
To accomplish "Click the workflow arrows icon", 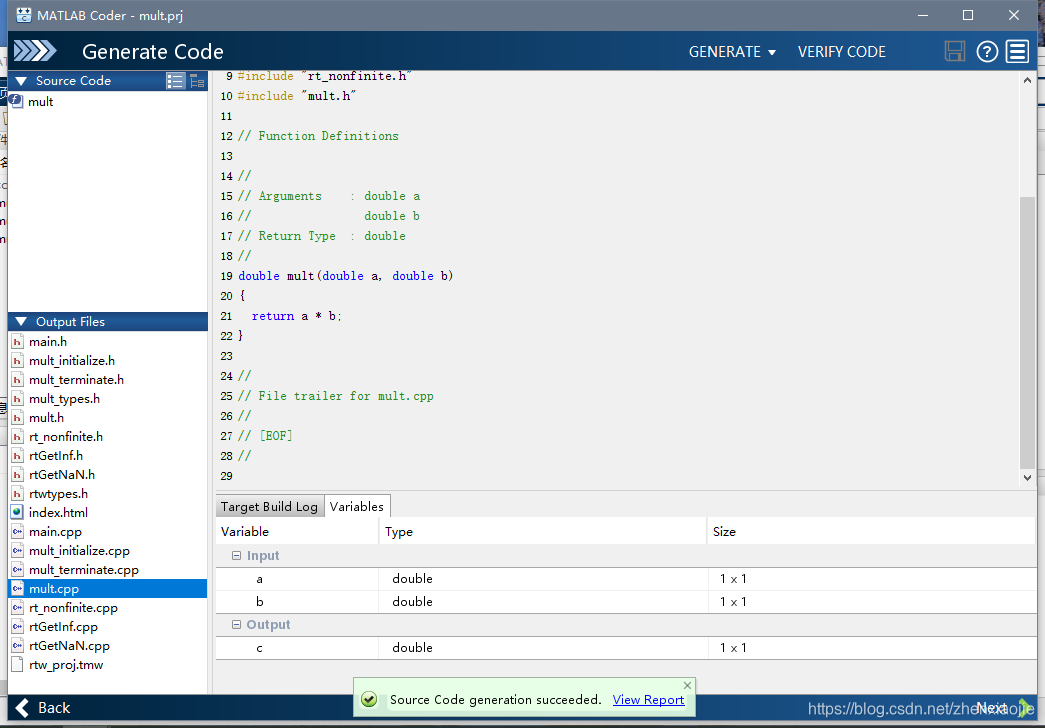I will click(35, 51).
